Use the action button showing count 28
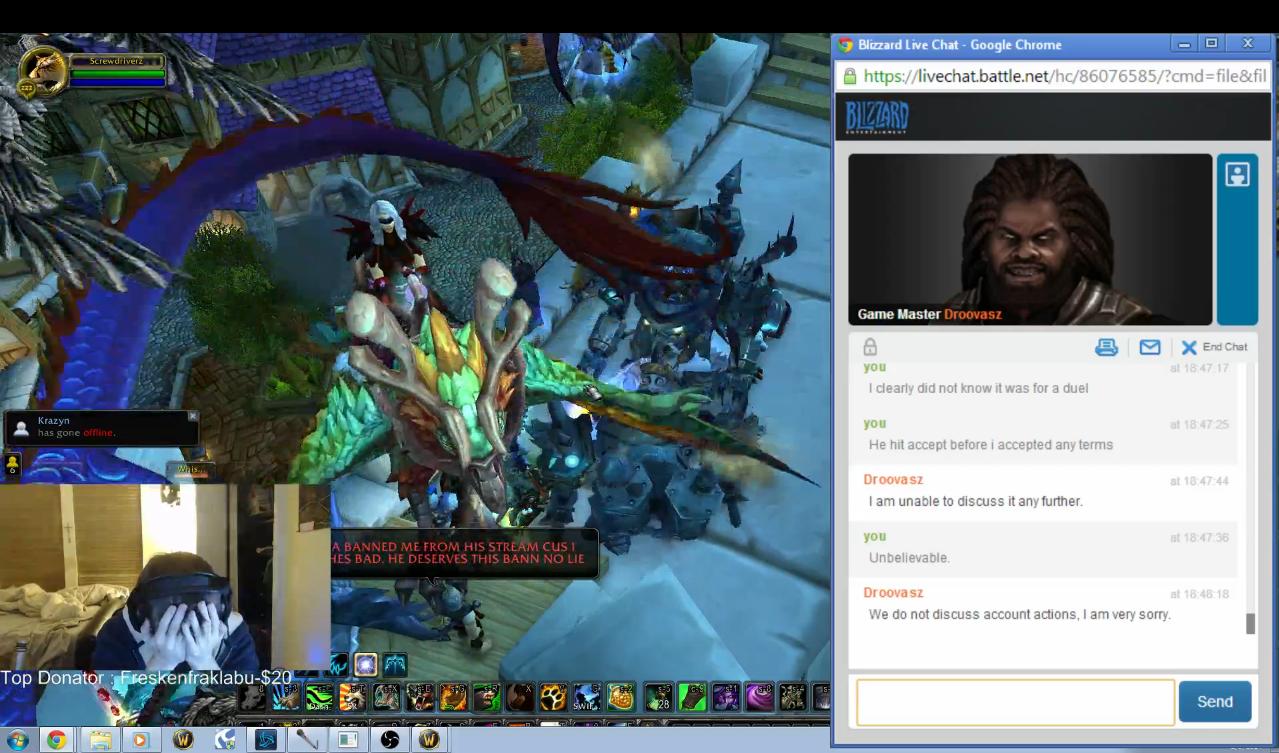This screenshot has width=1279, height=753. (659, 697)
